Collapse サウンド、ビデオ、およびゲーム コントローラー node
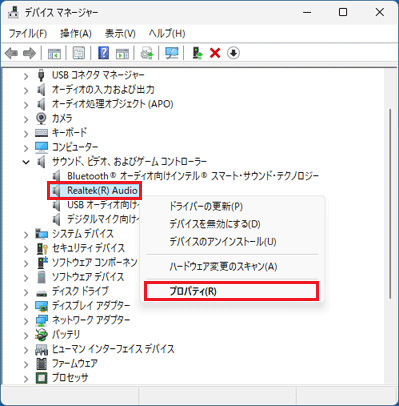This screenshot has height=406, width=399. tap(26, 162)
